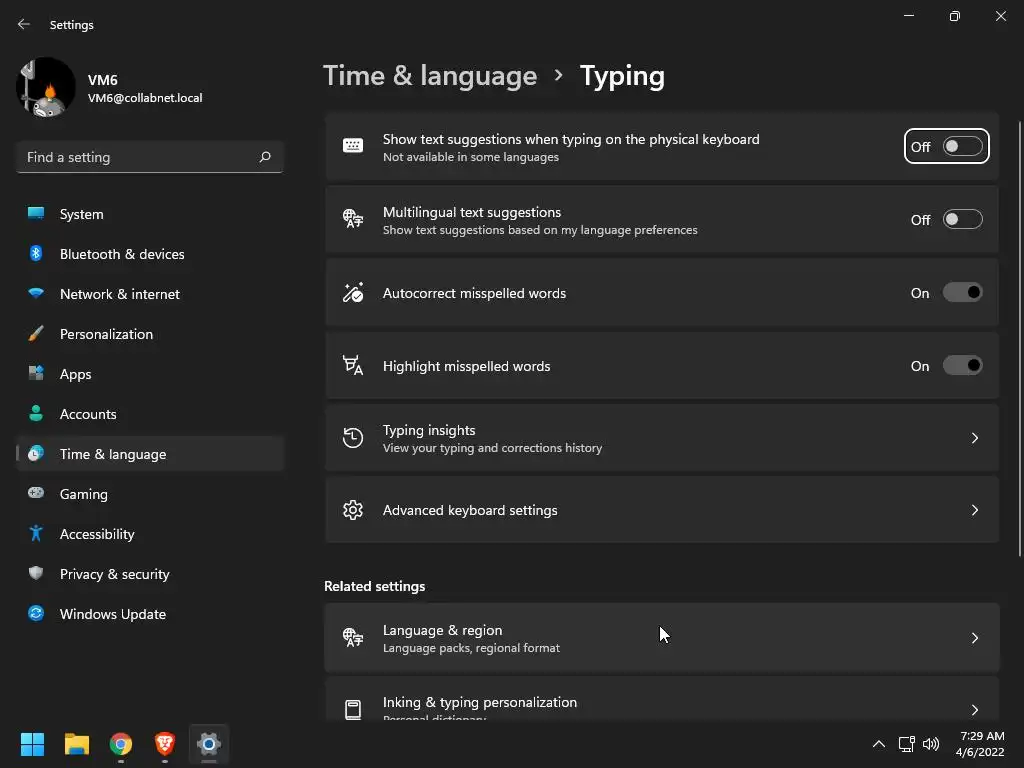Click the Privacy & security shield icon
Screen dimensions: 1024x768
[x=36, y=574]
